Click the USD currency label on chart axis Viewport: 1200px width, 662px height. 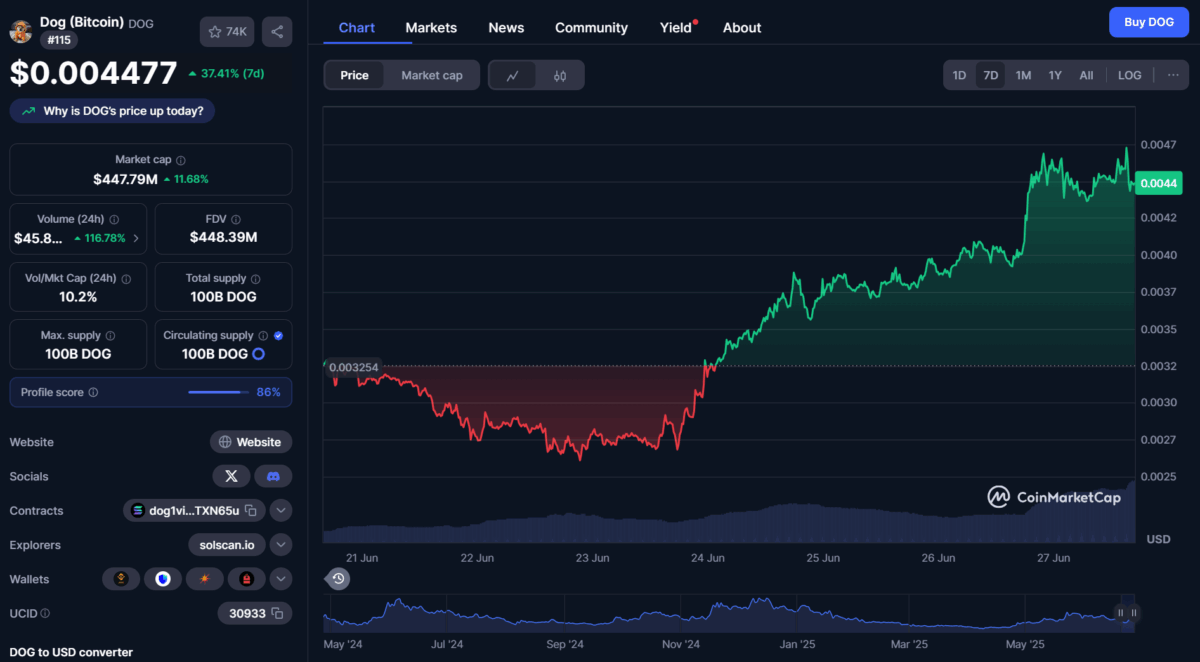[1158, 539]
